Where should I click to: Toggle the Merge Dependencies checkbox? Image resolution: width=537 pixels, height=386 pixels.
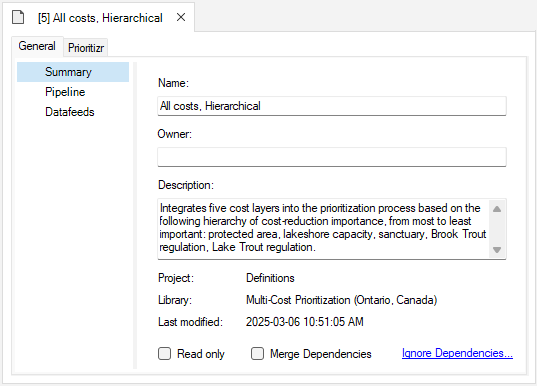coord(258,353)
